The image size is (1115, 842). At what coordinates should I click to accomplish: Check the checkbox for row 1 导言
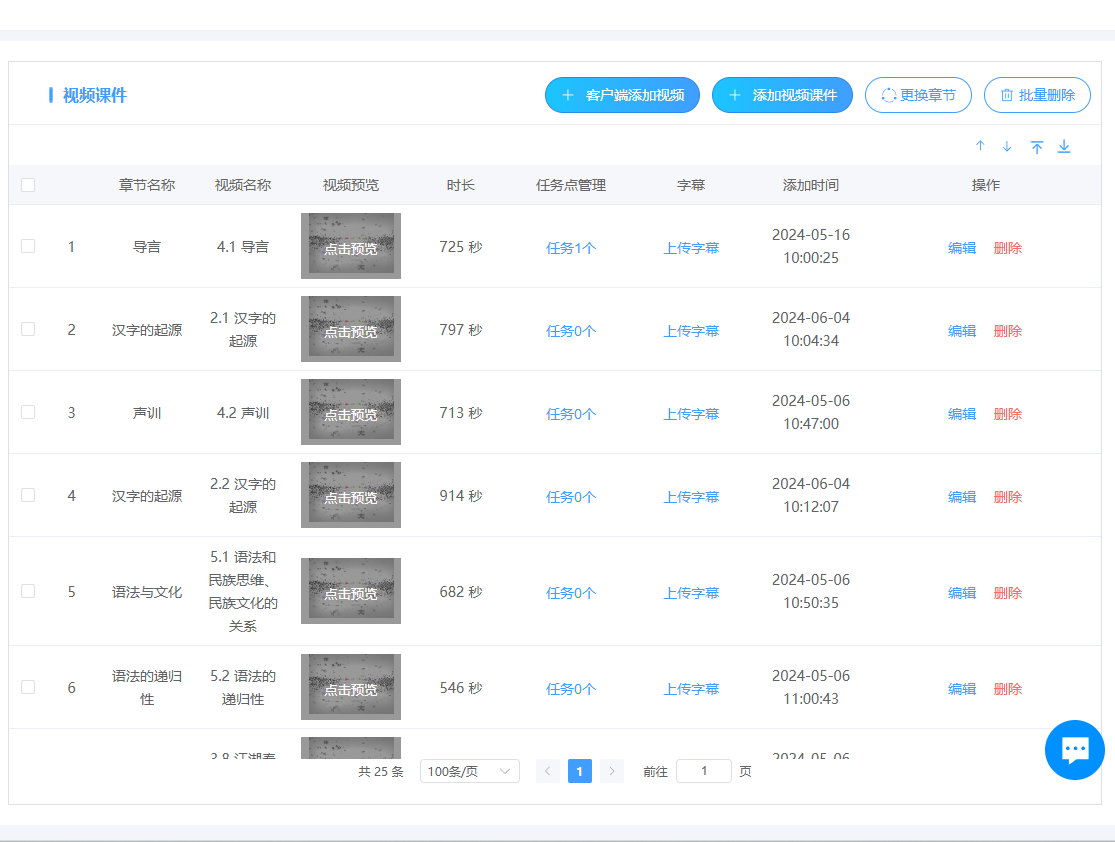tap(28, 246)
